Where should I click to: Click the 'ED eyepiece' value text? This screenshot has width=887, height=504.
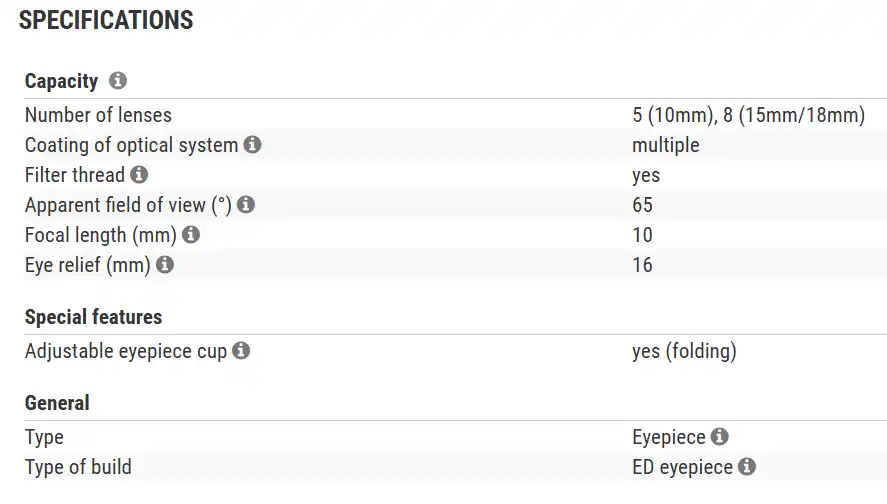(682, 467)
